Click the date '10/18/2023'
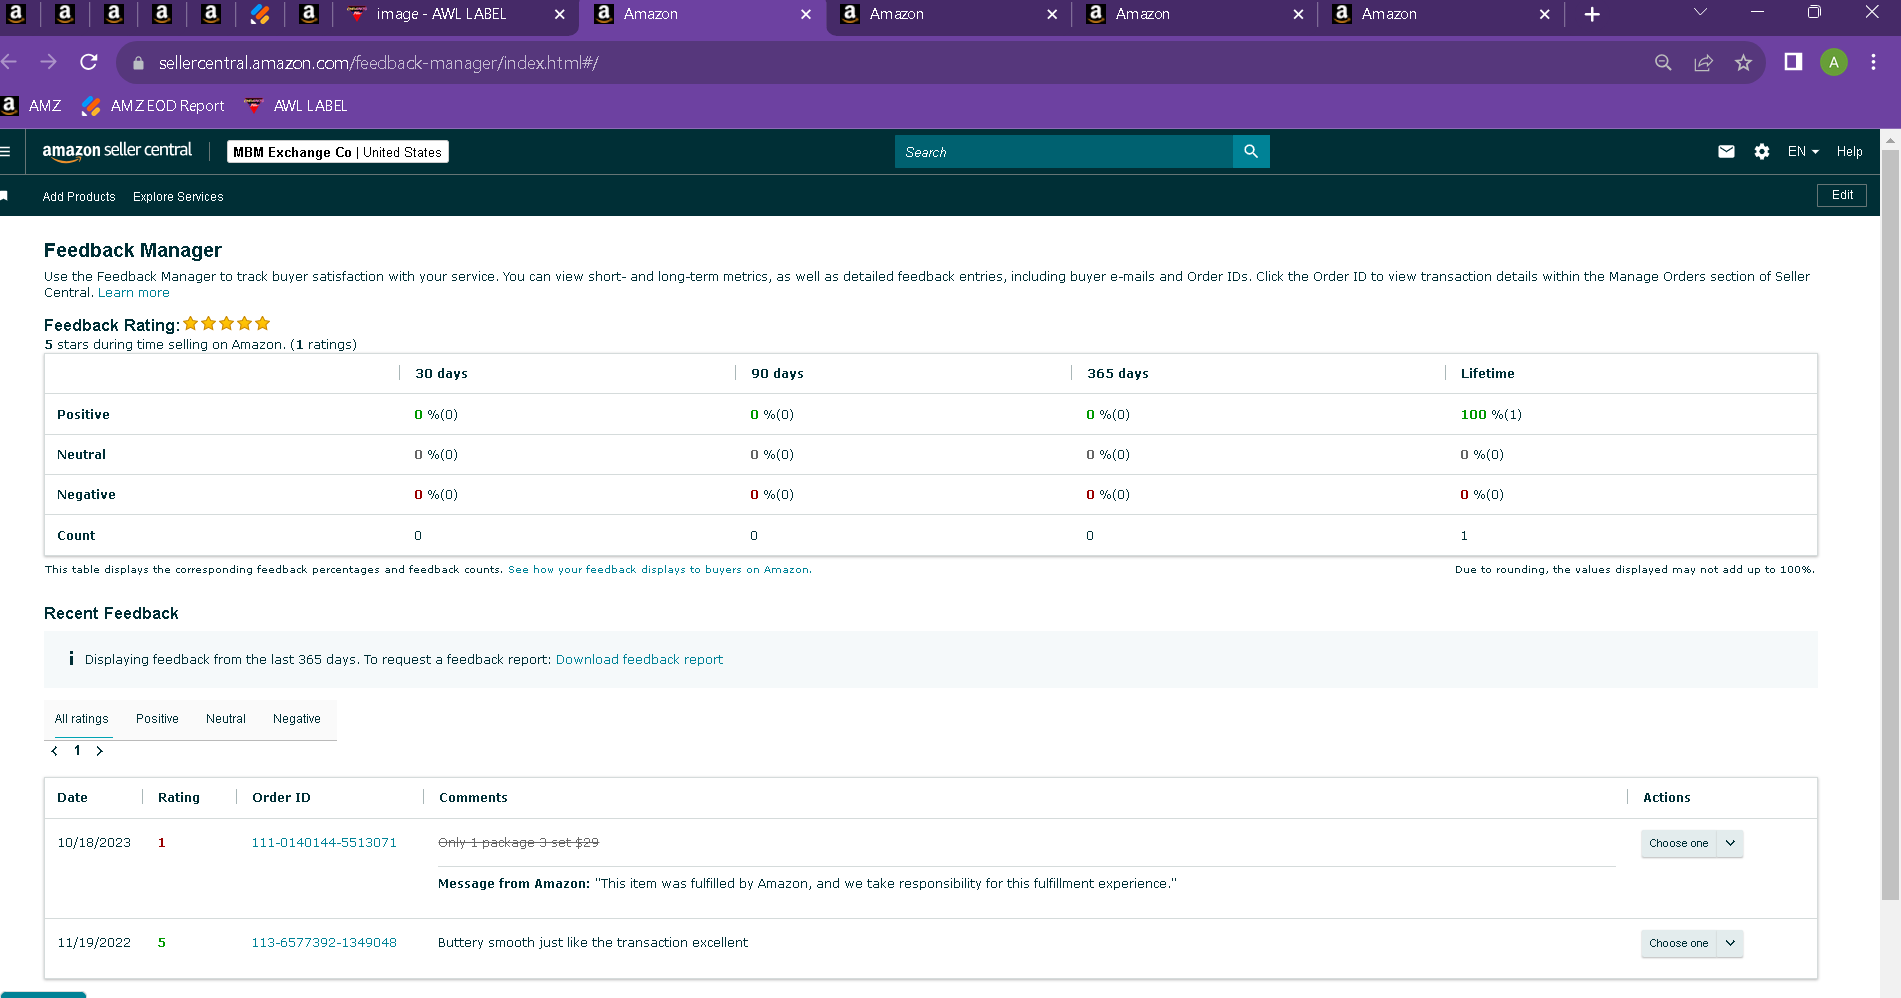This screenshot has height=998, width=1901. click(x=94, y=843)
